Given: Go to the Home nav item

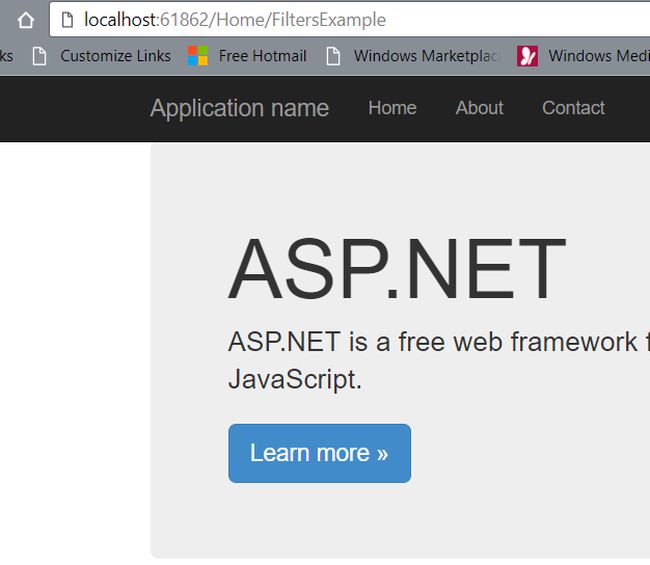Looking at the screenshot, I should (392, 108).
